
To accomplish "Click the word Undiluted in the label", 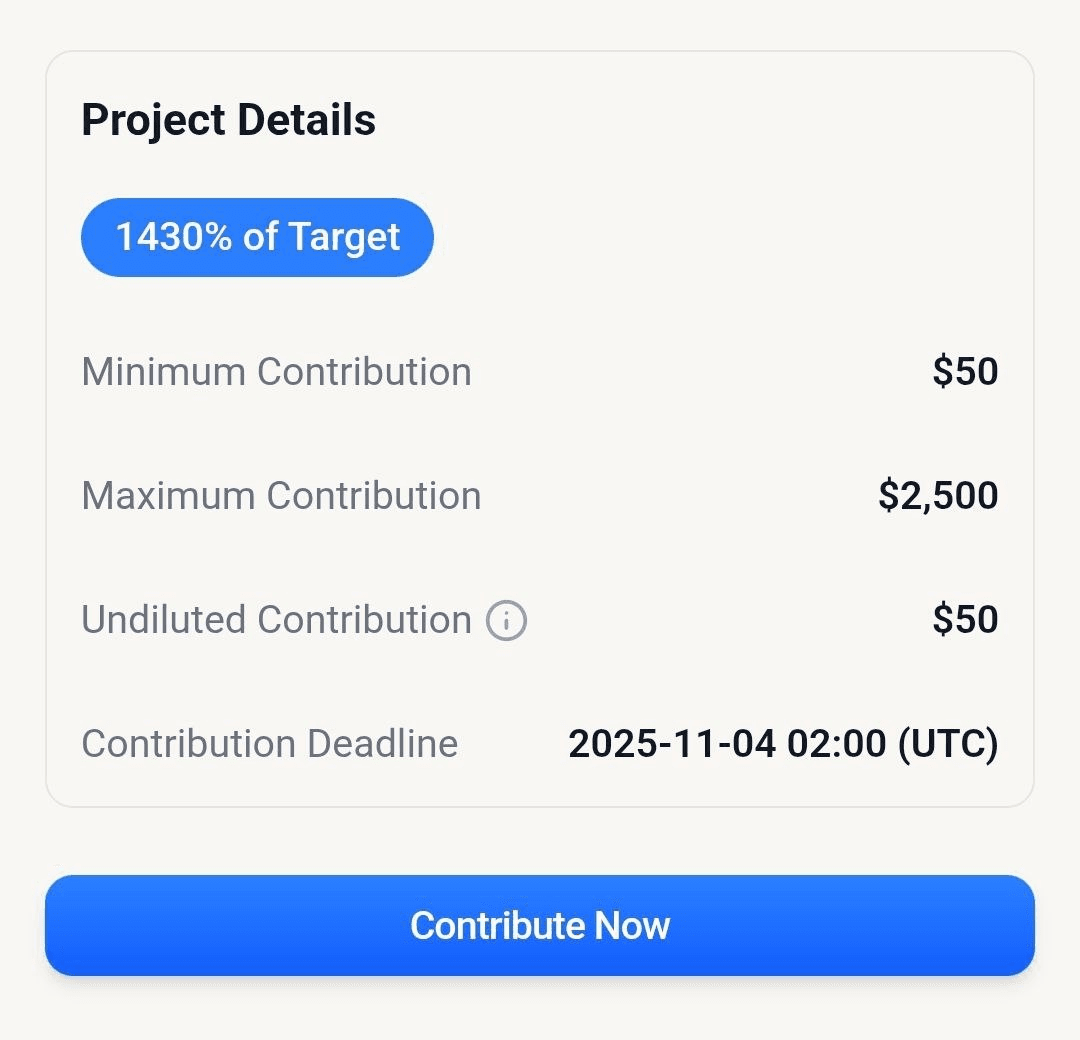I will coord(165,620).
